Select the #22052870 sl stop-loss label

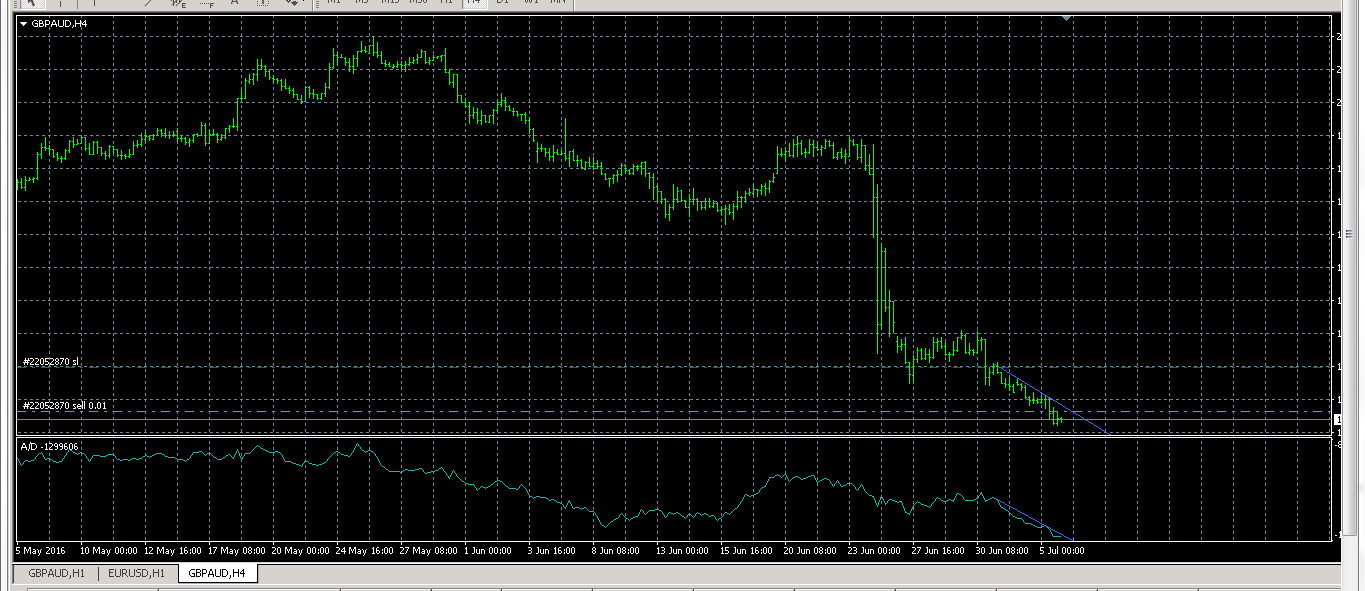tap(51, 361)
